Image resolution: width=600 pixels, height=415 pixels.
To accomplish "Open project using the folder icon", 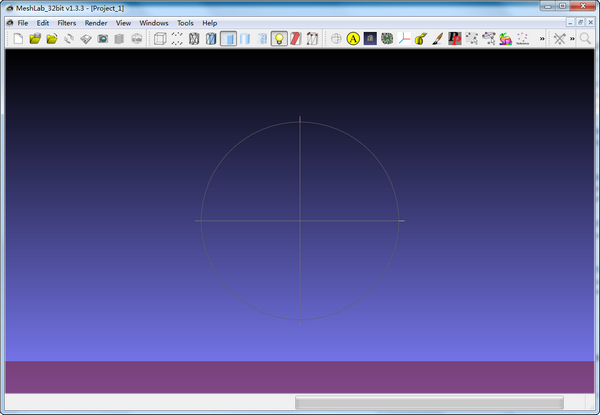I will (35, 39).
